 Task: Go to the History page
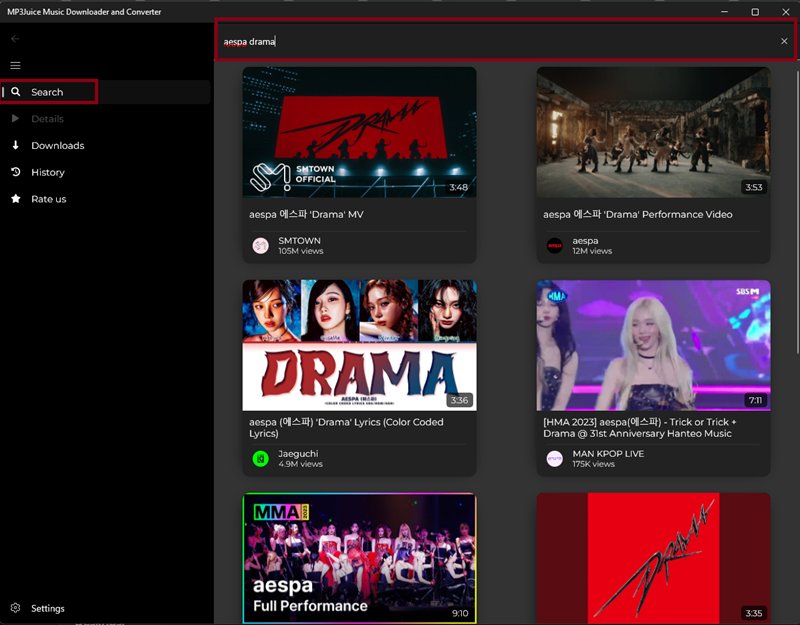coord(106,172)
